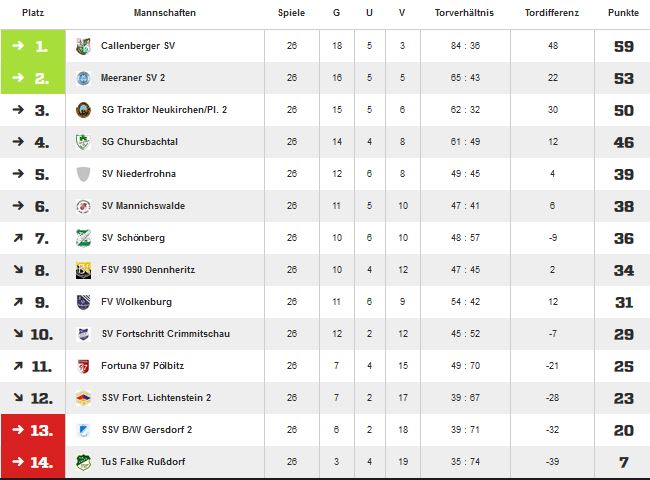The image size is (650, 480).
Task: Click the Punkte column header
Action: point(623,13)
